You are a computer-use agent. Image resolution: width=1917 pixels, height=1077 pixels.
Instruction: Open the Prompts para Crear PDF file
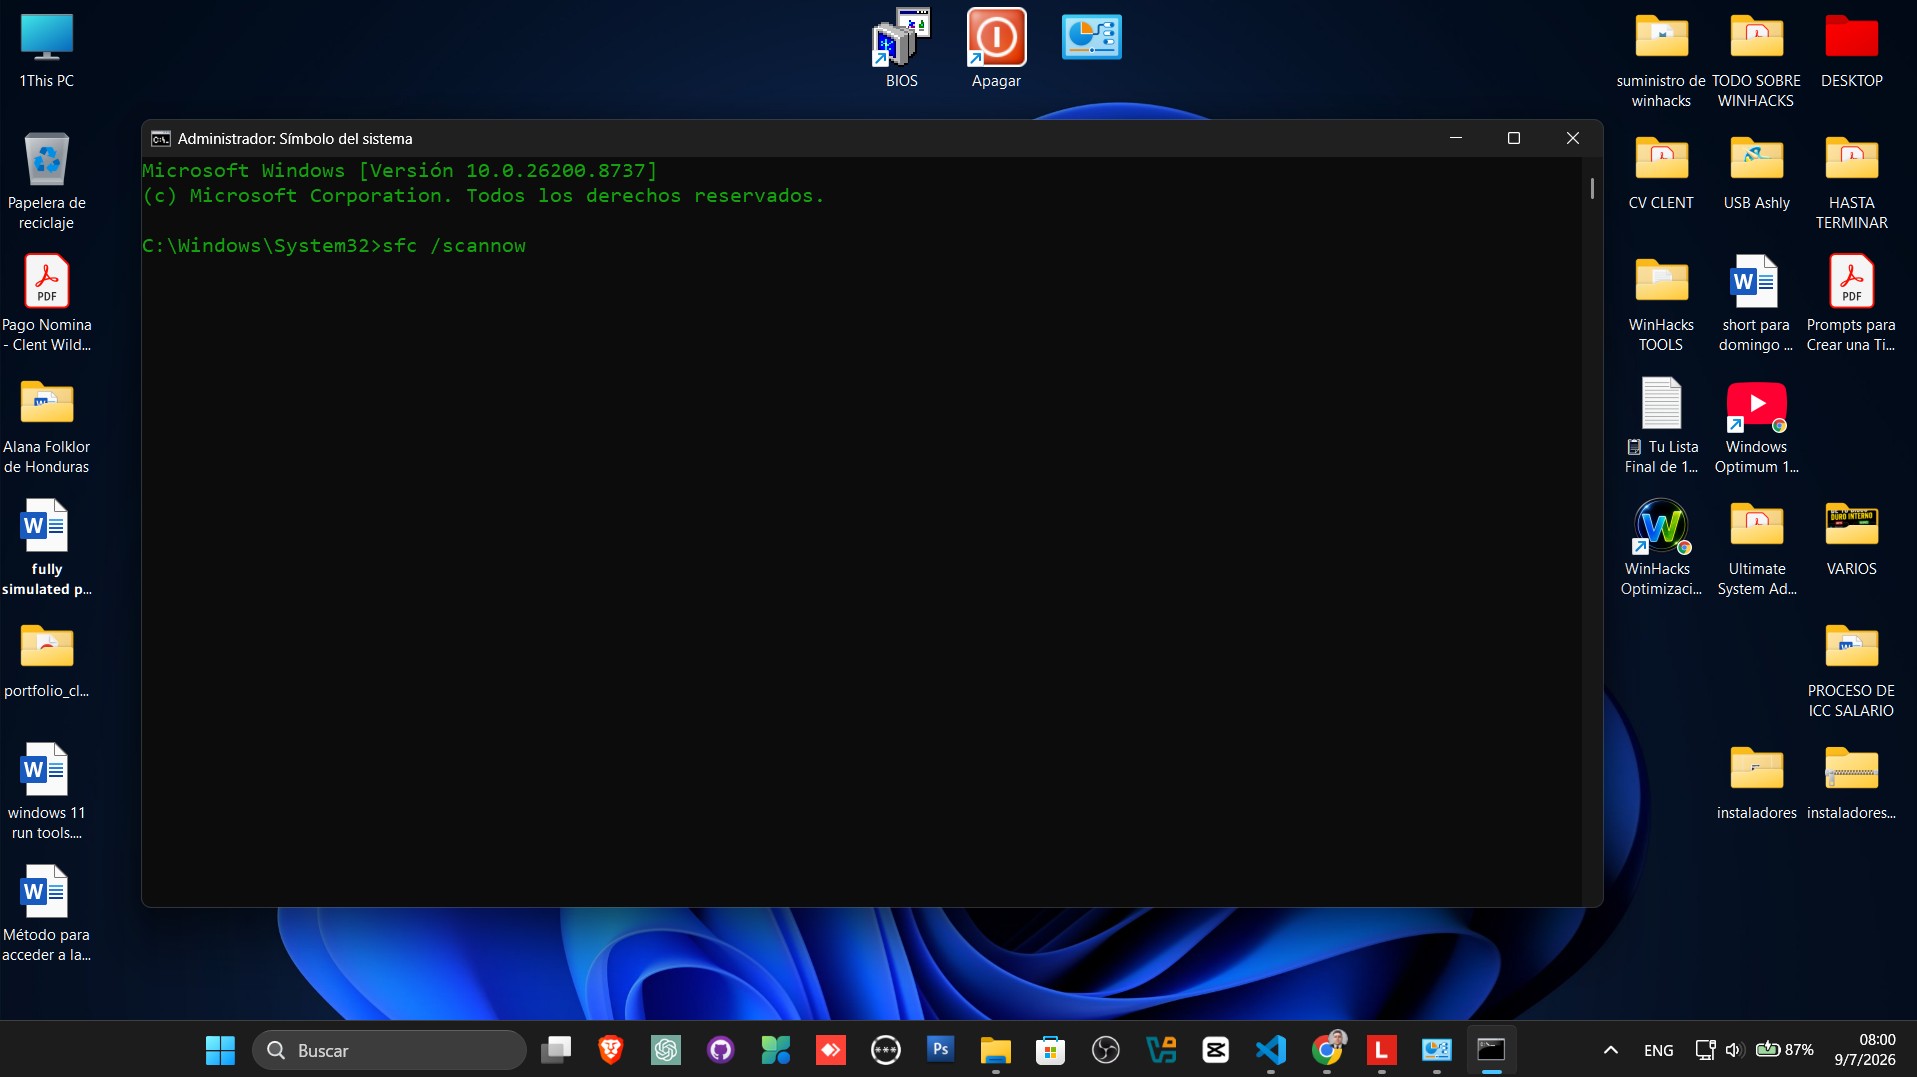coord(1851,303)
